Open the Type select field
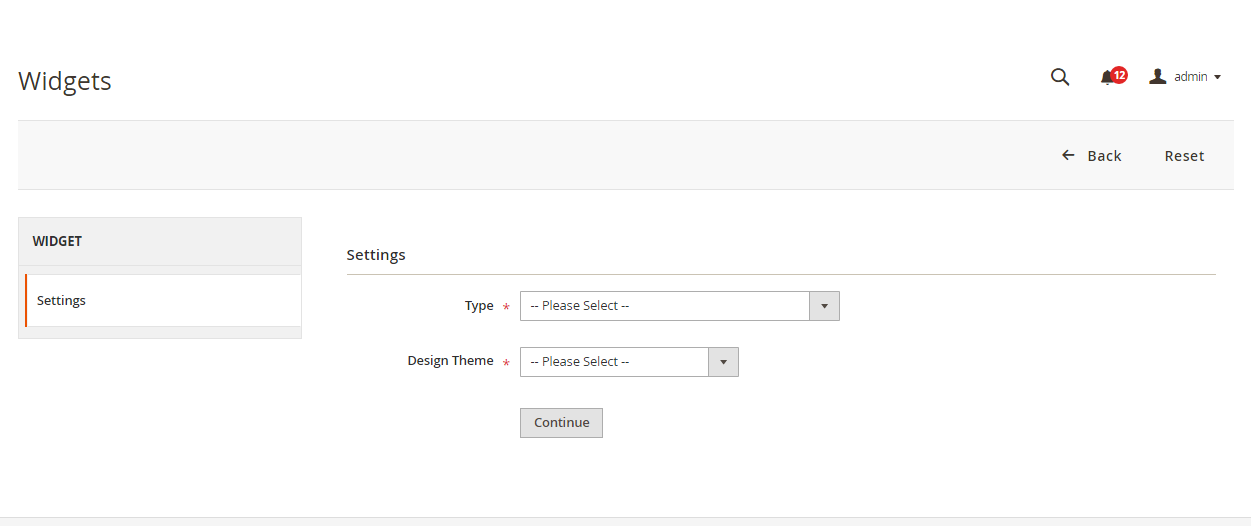Image resolution: width=1251 pixels, height=526 pixels. [x=664, y=306]
